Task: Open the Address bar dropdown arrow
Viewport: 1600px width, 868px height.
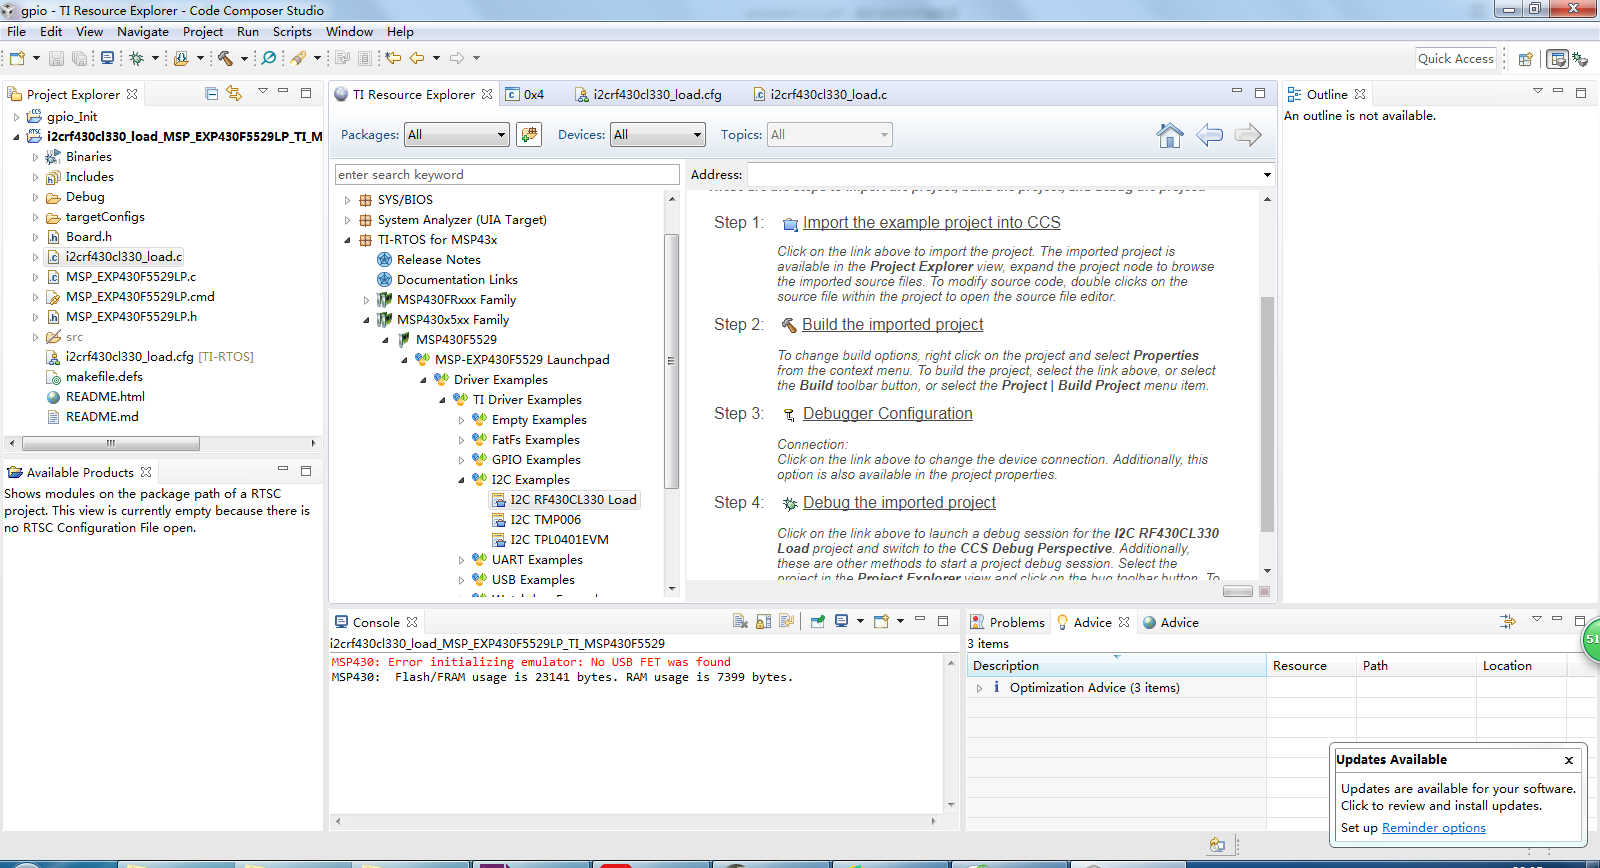Action: 1267,174
